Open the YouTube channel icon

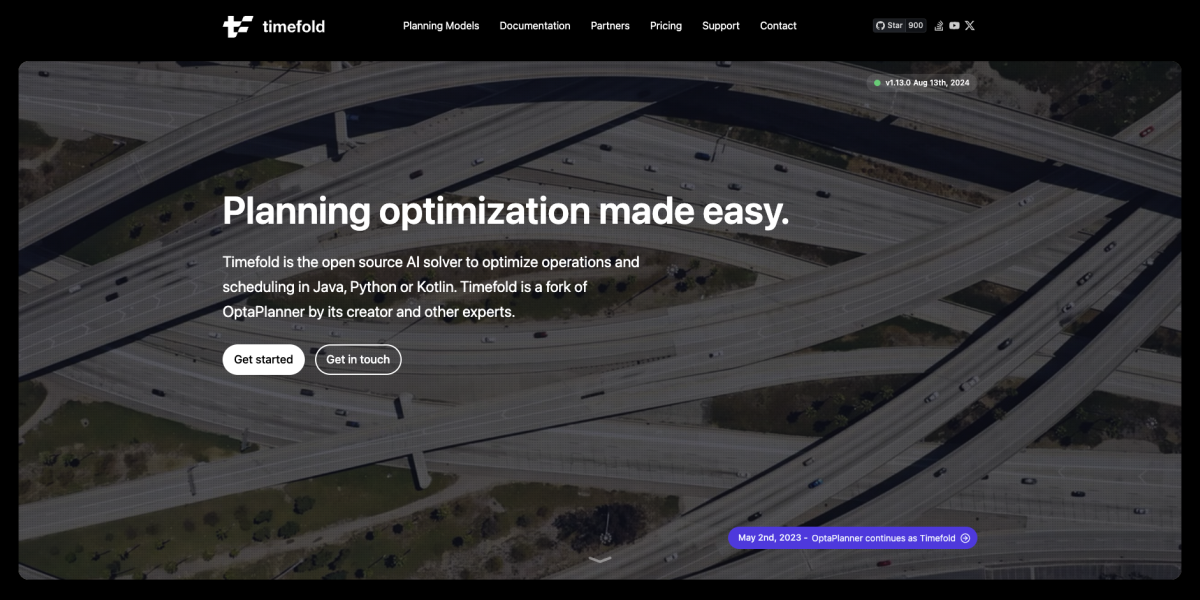pos(954,26)
